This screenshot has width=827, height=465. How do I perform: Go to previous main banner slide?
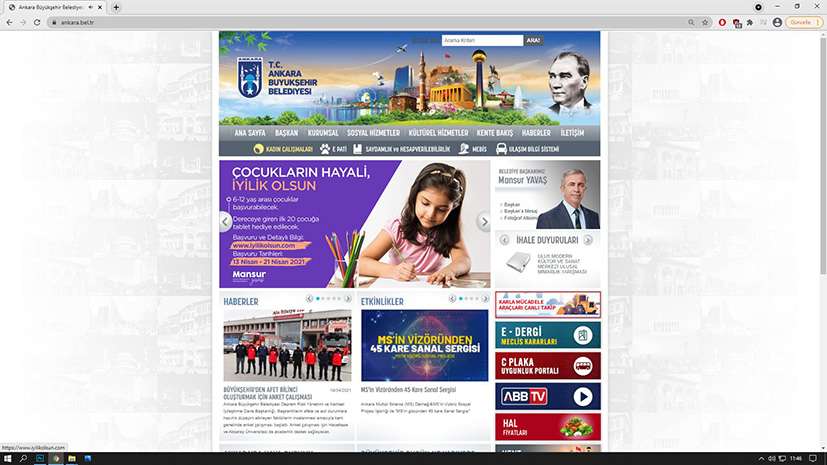click(226, 222)
